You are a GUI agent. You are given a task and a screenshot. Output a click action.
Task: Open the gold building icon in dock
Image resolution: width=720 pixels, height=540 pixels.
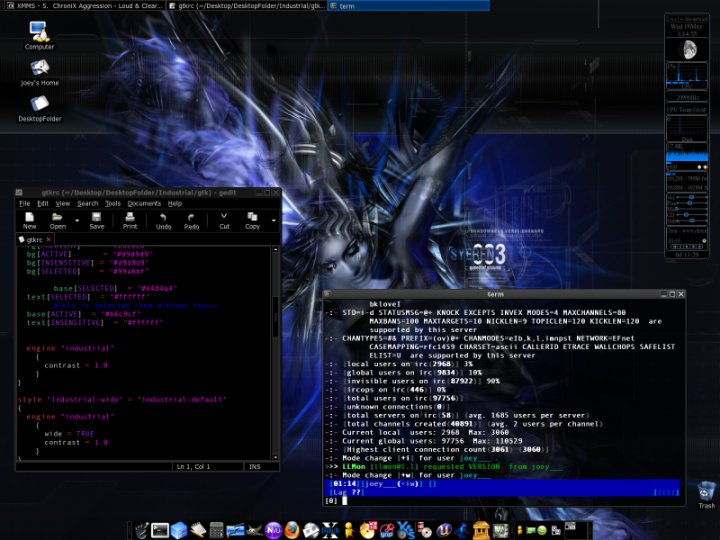(482, 530)
